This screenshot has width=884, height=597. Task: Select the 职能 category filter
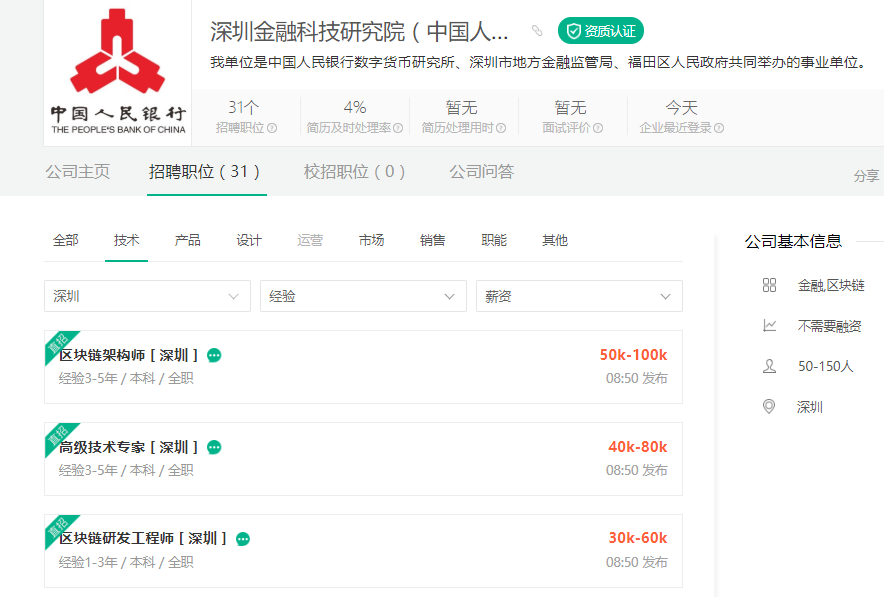[494, 240]
